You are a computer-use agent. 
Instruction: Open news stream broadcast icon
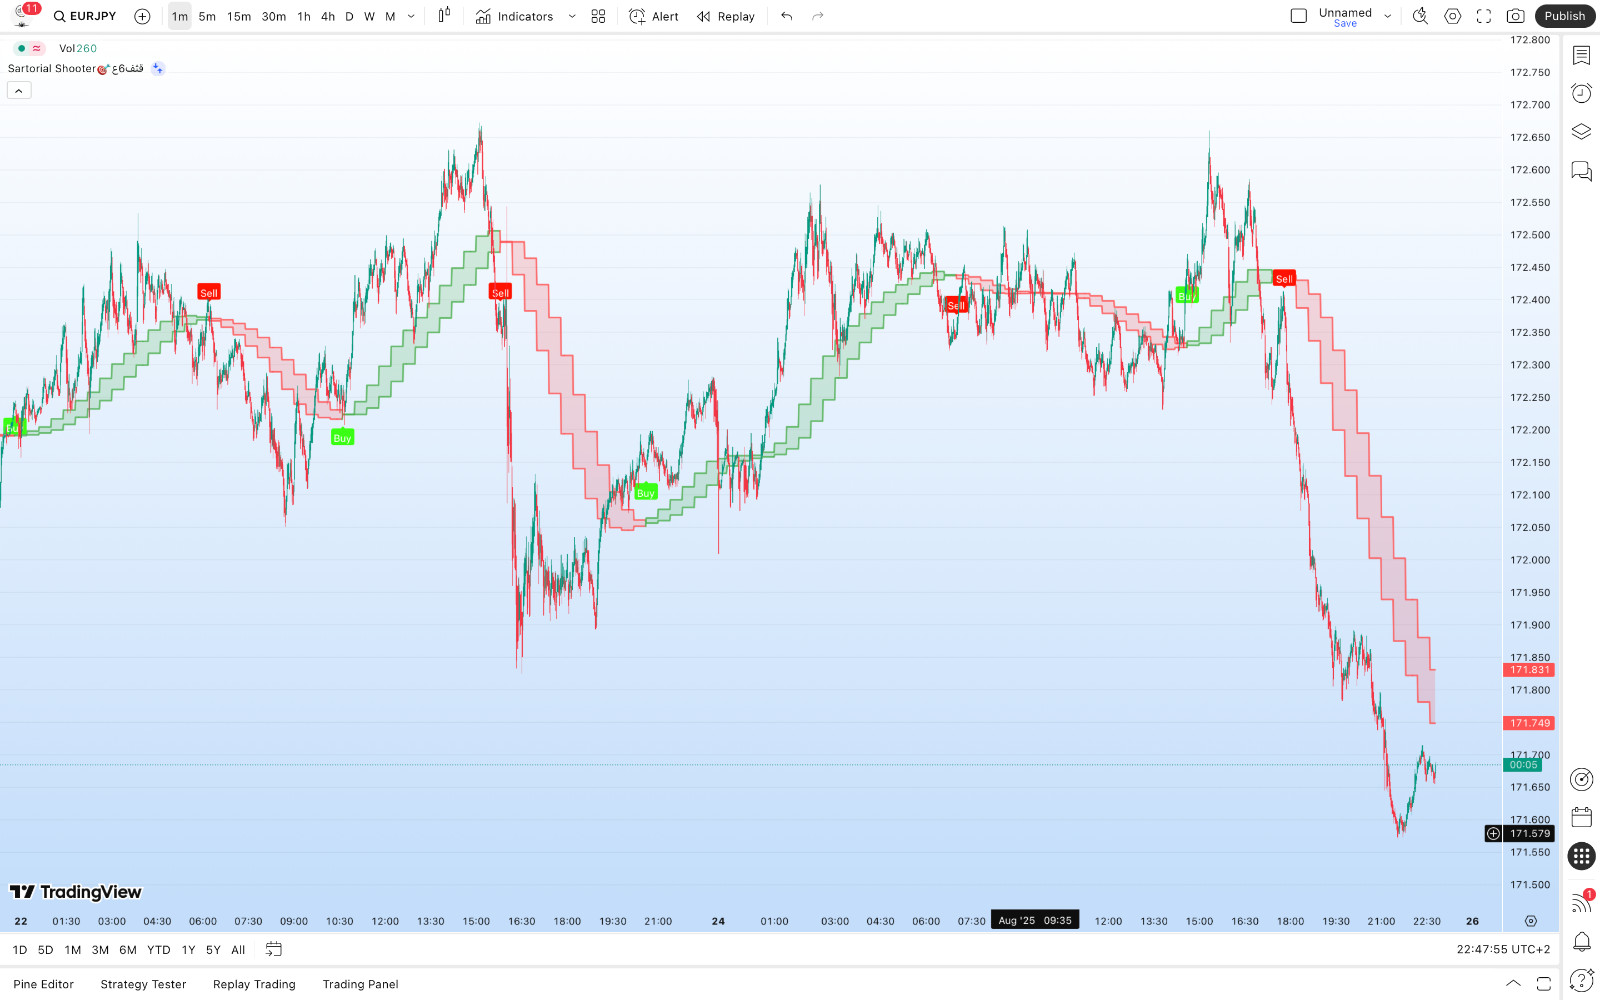coord(1581,902)
